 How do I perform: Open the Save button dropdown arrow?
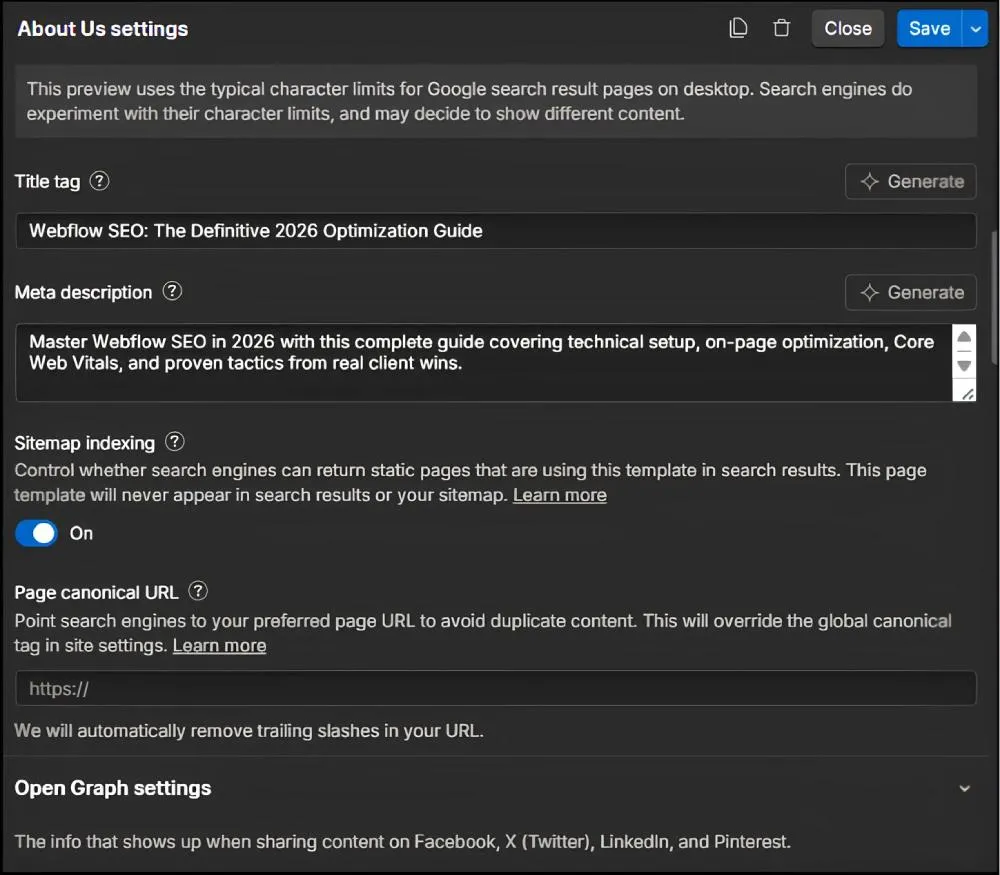point(974,29)
